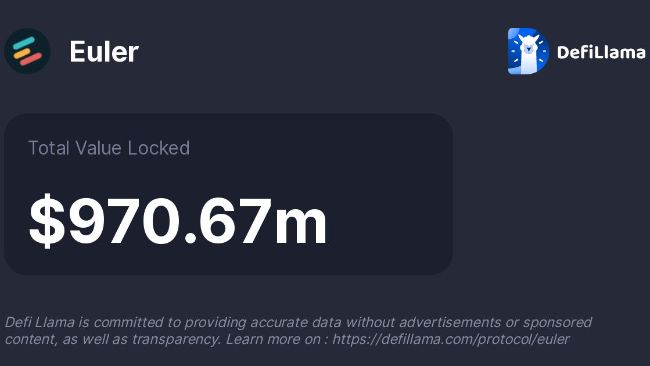Select the red stripe in Euler logo
650x366 pixels.
[x=31, y=59]
